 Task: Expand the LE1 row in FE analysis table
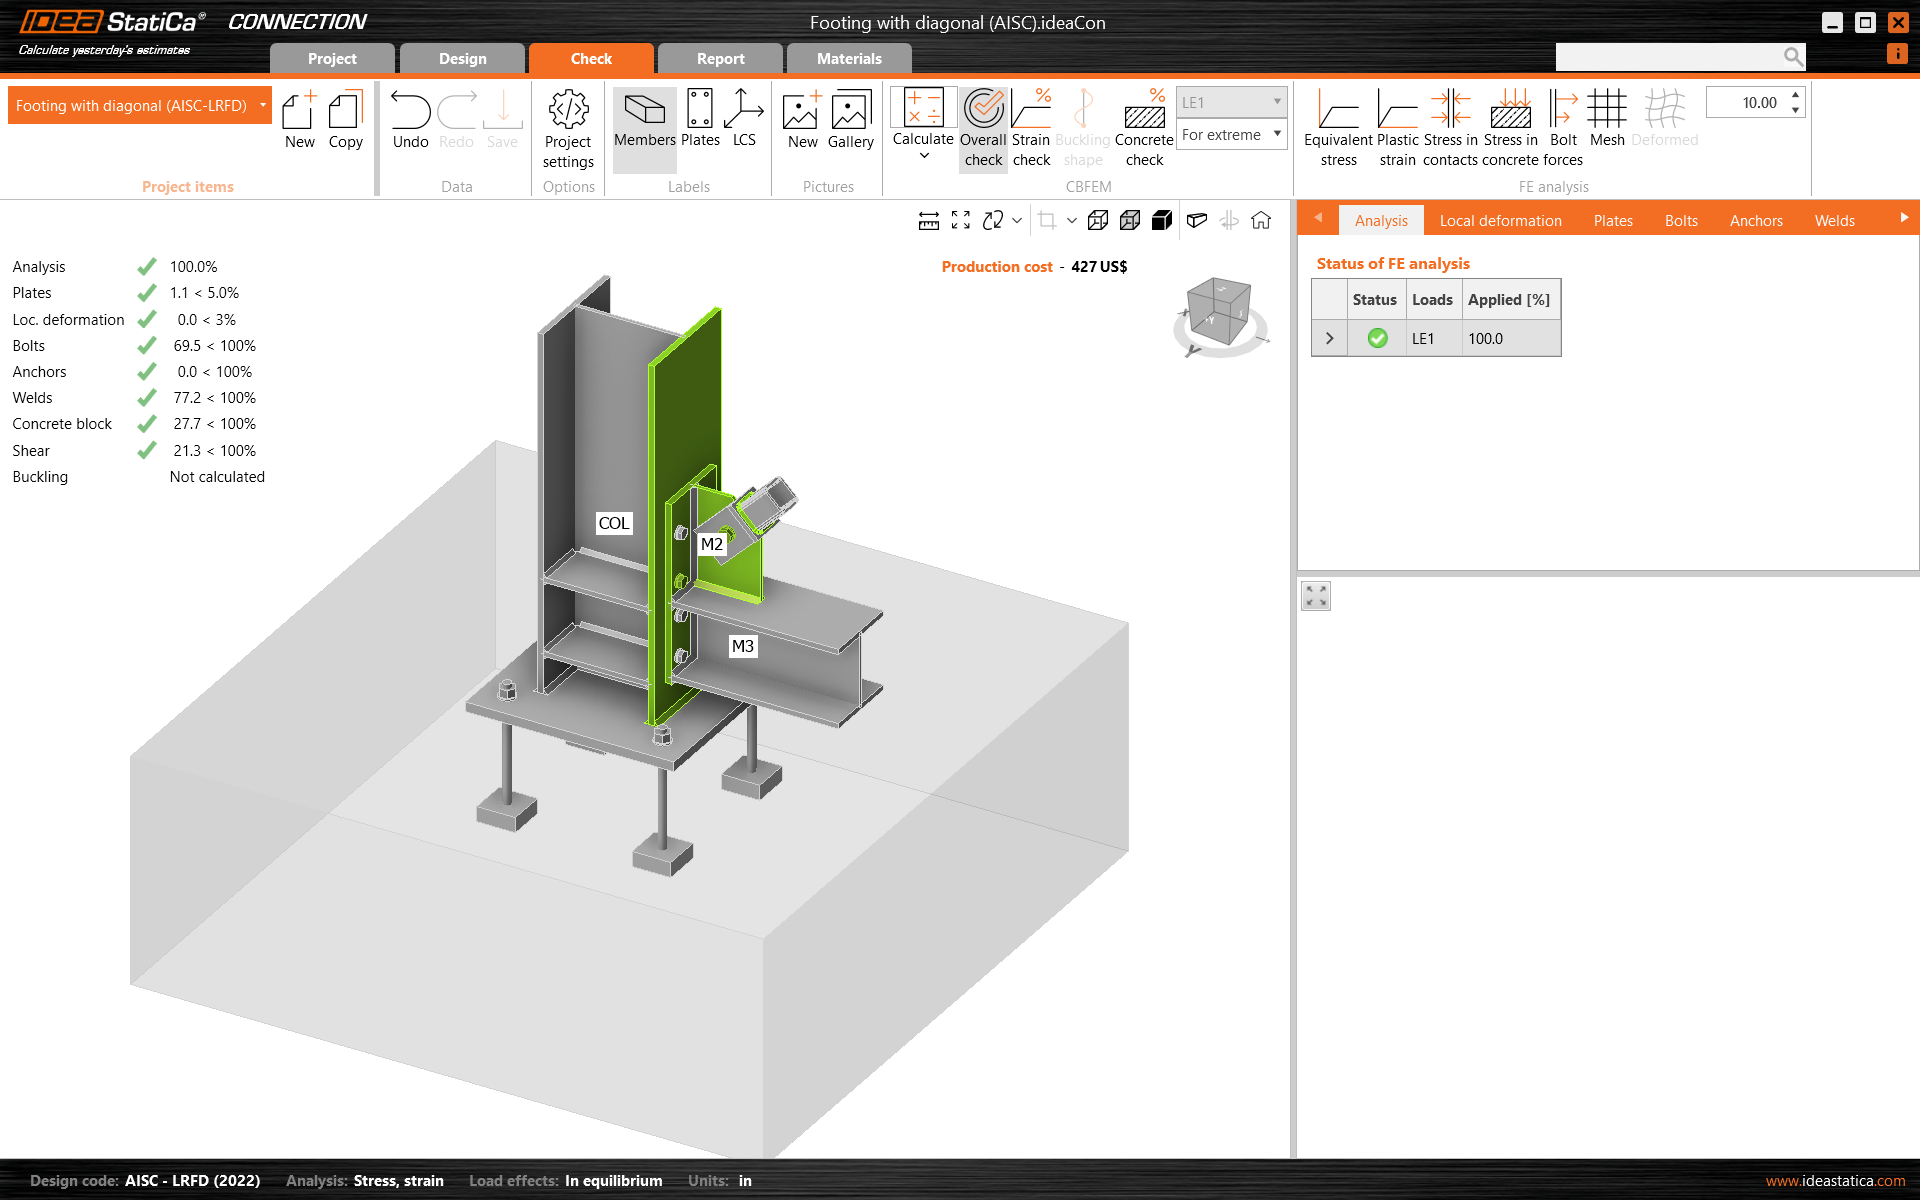(1329, 338)
